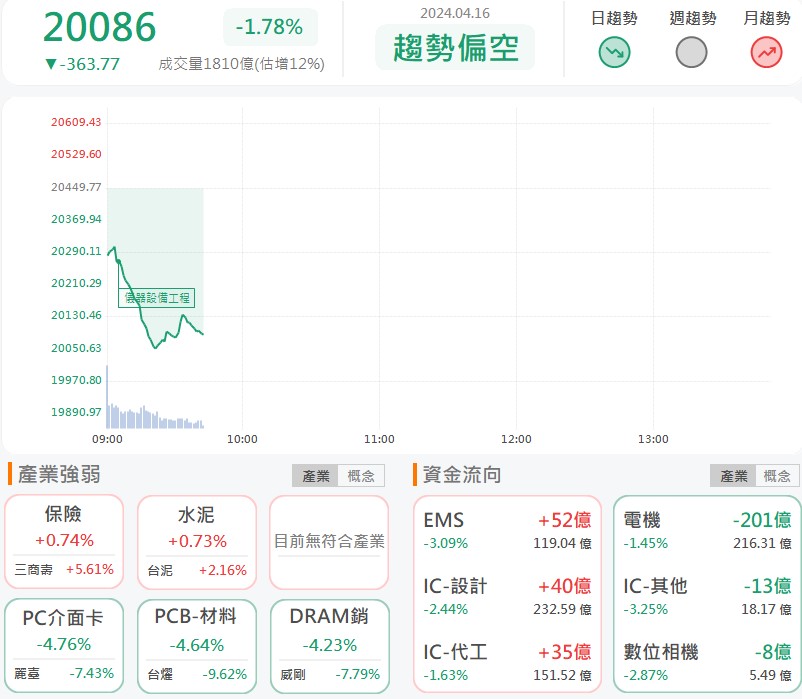Click 台燿 stock in PCB-材料 card
This screenshot has width=802, height=699.
[160, 675]
